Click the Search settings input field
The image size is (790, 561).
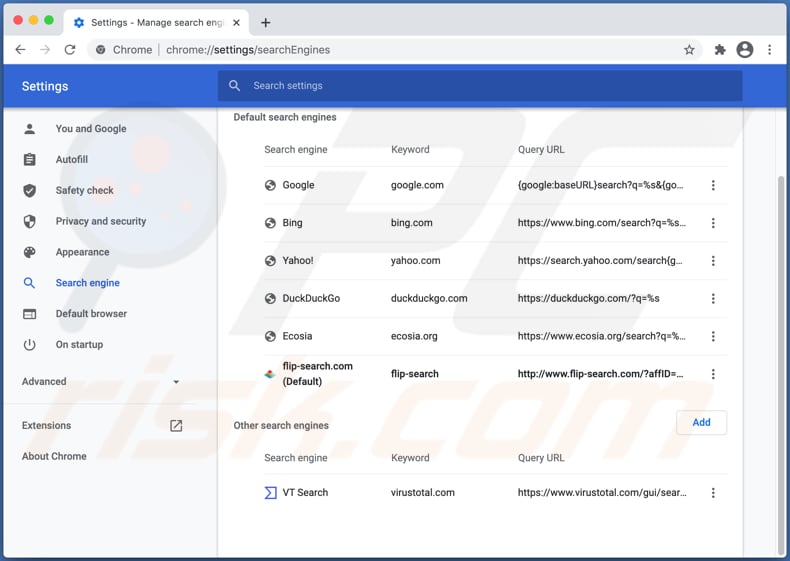pos(480,86)
